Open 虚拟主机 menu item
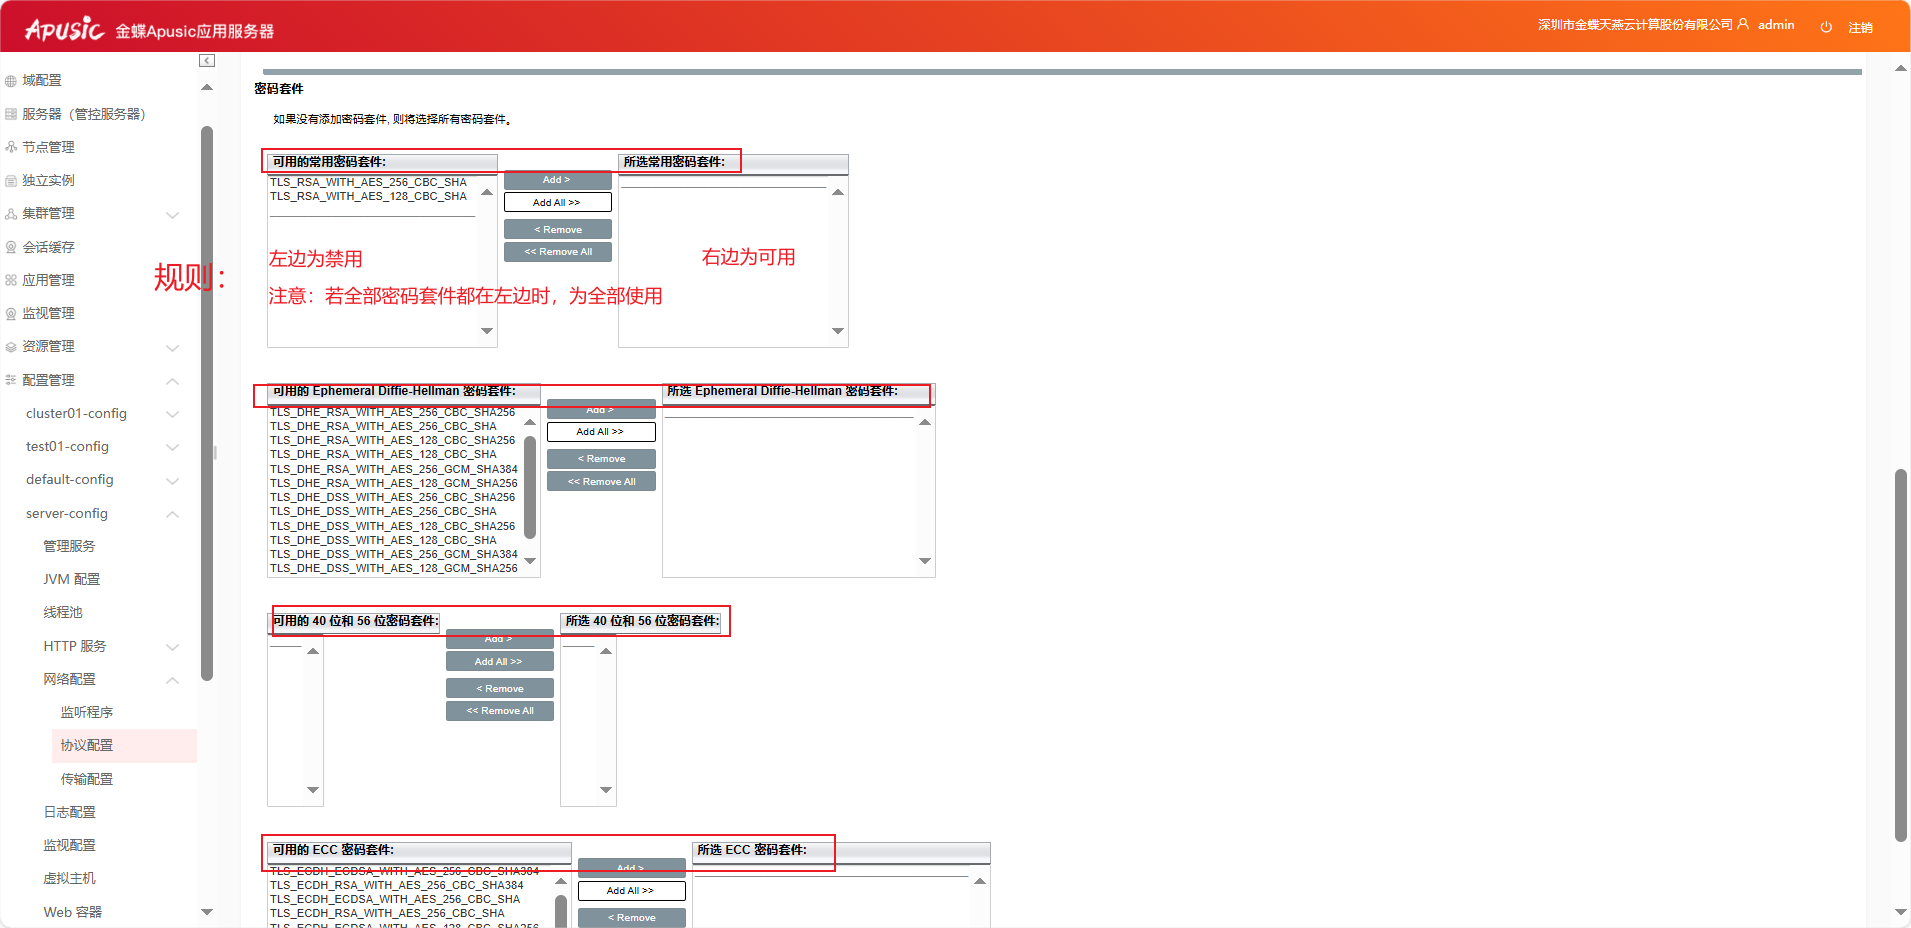Screen dimensions: 1911x928 pos(69,878)
